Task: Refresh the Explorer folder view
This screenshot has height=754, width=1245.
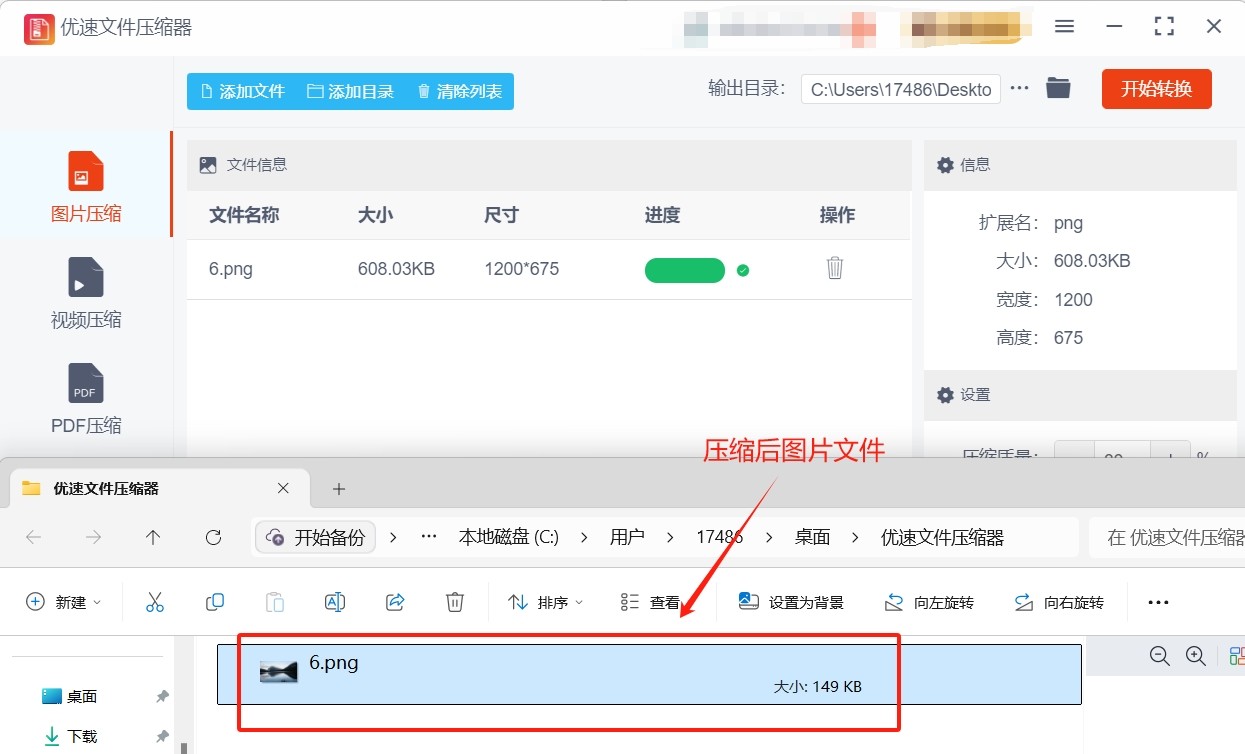Action: [x=213, y=537]
